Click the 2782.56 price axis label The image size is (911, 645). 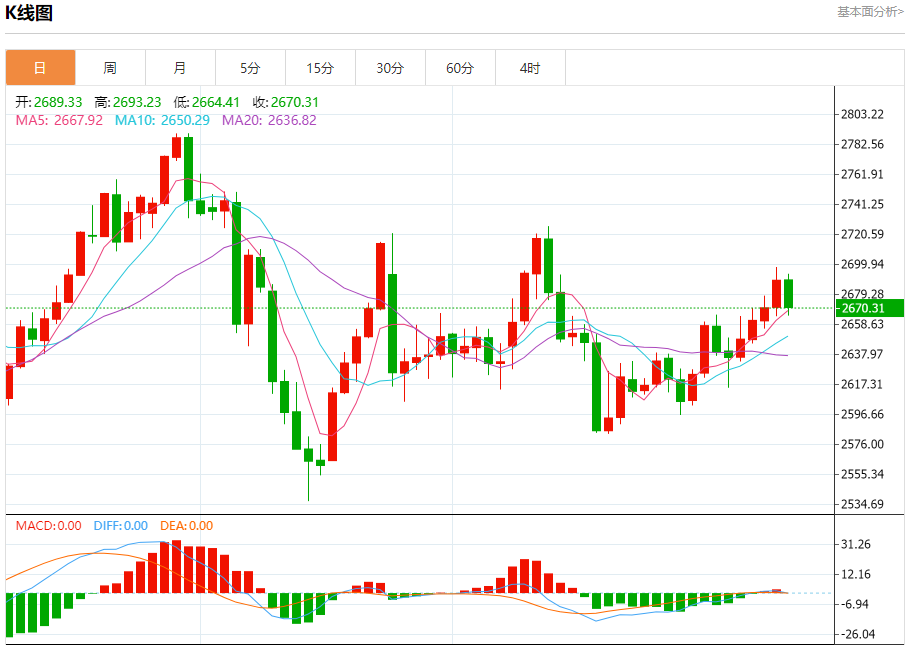coord(862,144)
